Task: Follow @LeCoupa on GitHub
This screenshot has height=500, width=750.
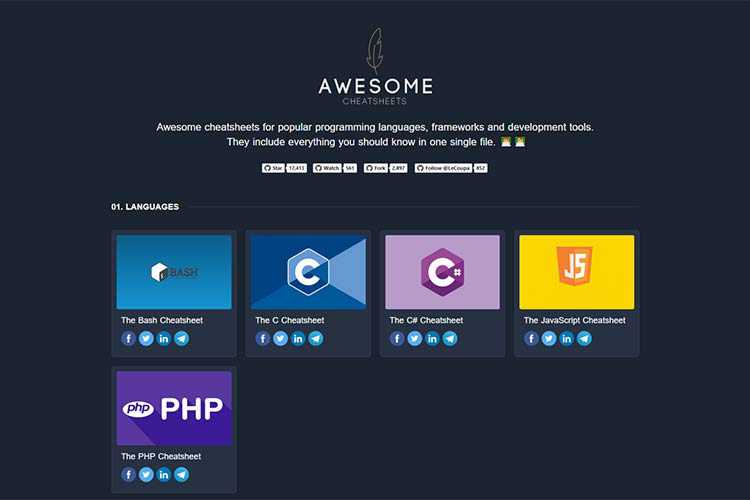Action: coord(443,168)
